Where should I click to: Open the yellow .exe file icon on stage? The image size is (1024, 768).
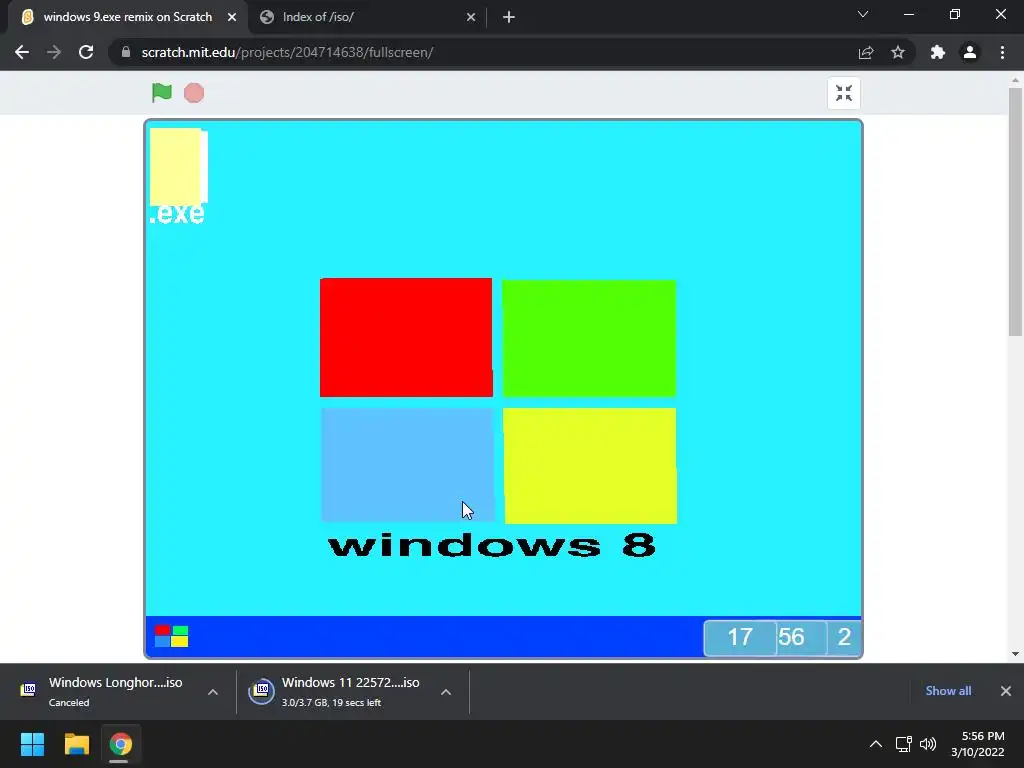pos(178,176)
